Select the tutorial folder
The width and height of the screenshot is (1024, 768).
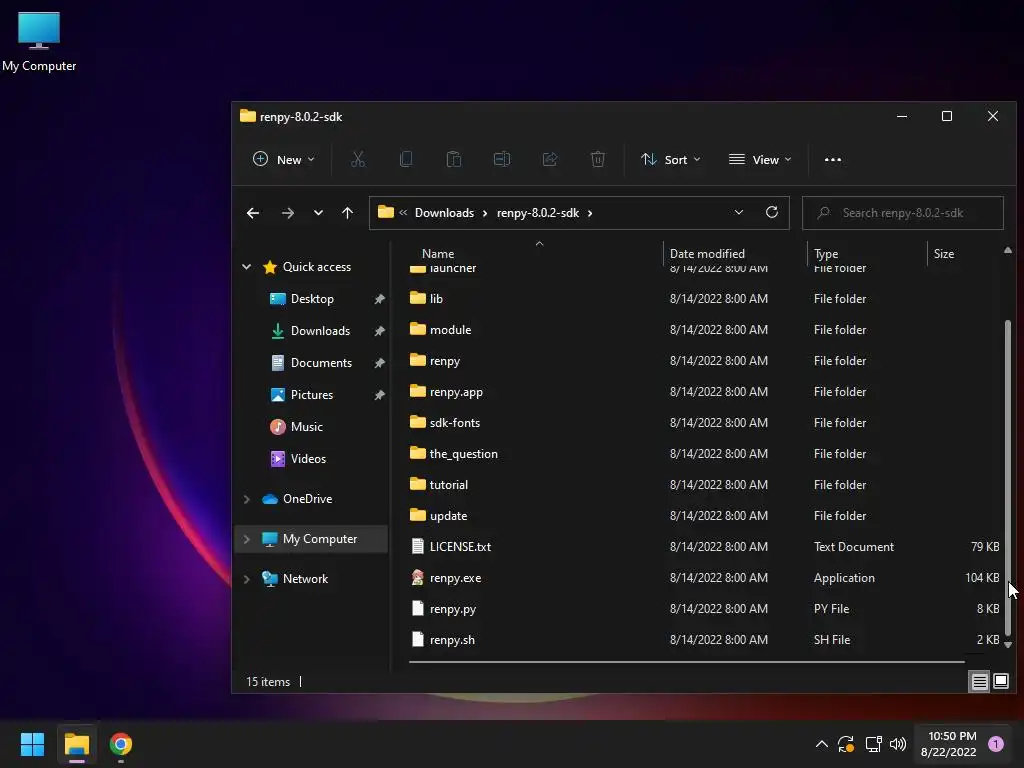[x=449, y=485]
